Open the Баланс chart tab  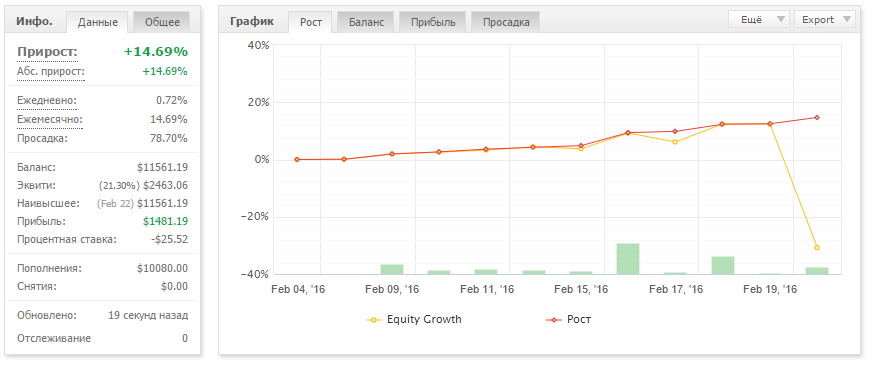(366, 22)
